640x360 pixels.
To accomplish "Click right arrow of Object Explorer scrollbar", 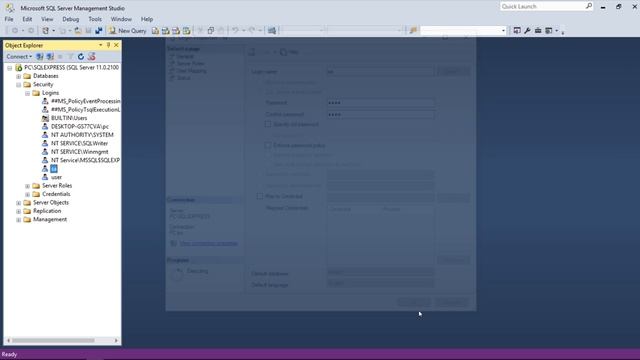I will click(x=116, y=340).
